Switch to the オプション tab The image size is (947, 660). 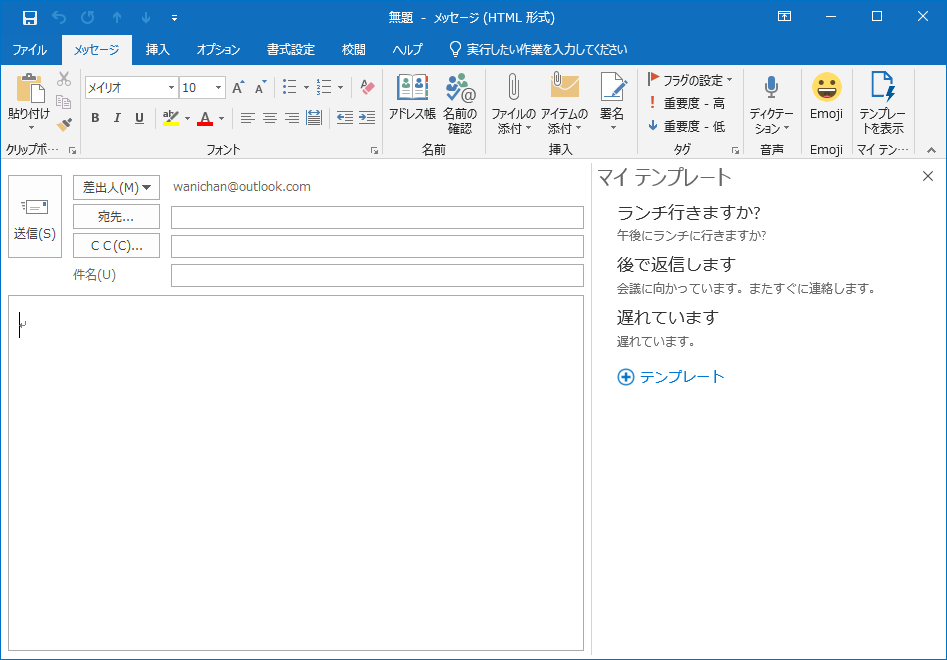(x=219, y=50)
